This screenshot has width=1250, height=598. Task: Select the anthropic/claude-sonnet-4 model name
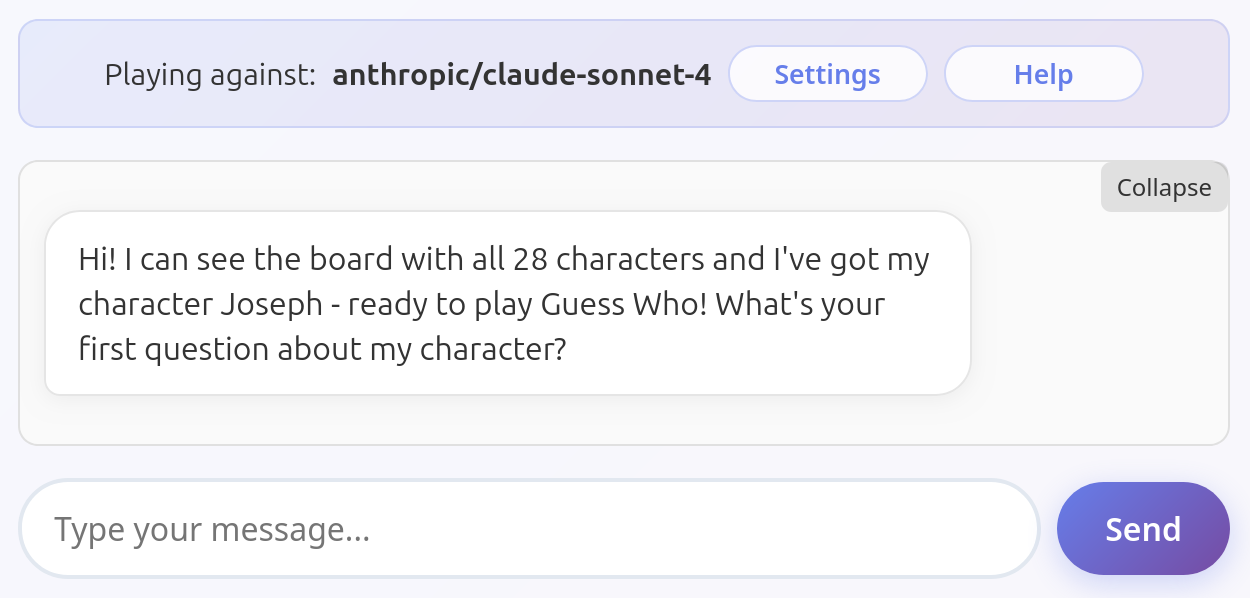pos(521,74)
